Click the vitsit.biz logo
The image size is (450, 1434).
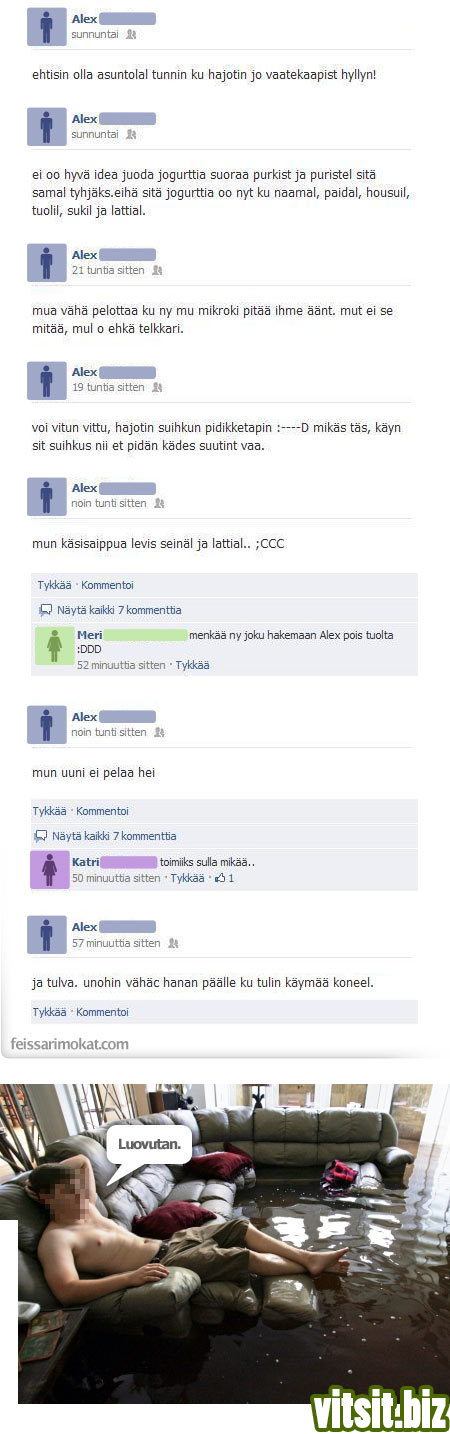pyautogui.click(x=377, y=1408)
